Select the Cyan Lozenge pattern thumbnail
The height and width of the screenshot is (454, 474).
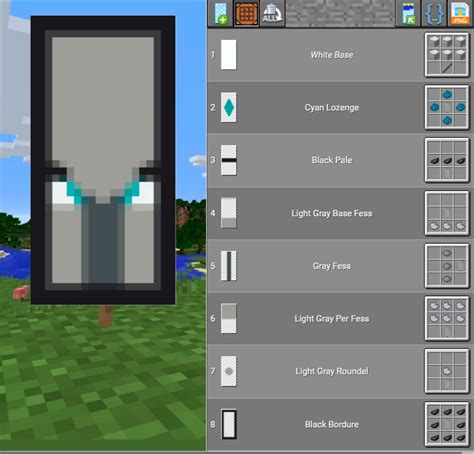click(229, 107)
